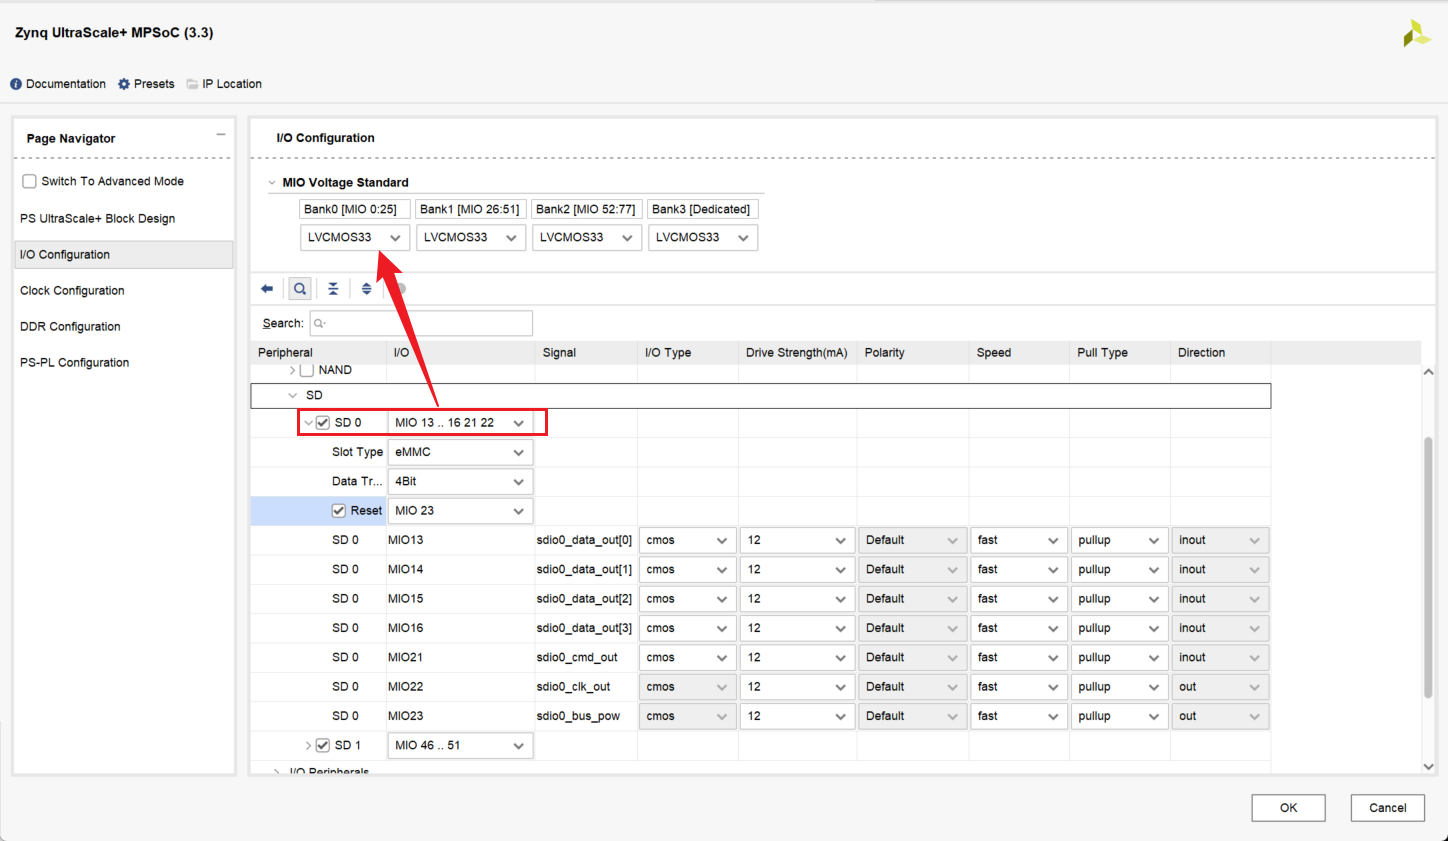Open MIO16 Speed fast dropdown
Viewport: 1448px width, 841px height.
1019,628
